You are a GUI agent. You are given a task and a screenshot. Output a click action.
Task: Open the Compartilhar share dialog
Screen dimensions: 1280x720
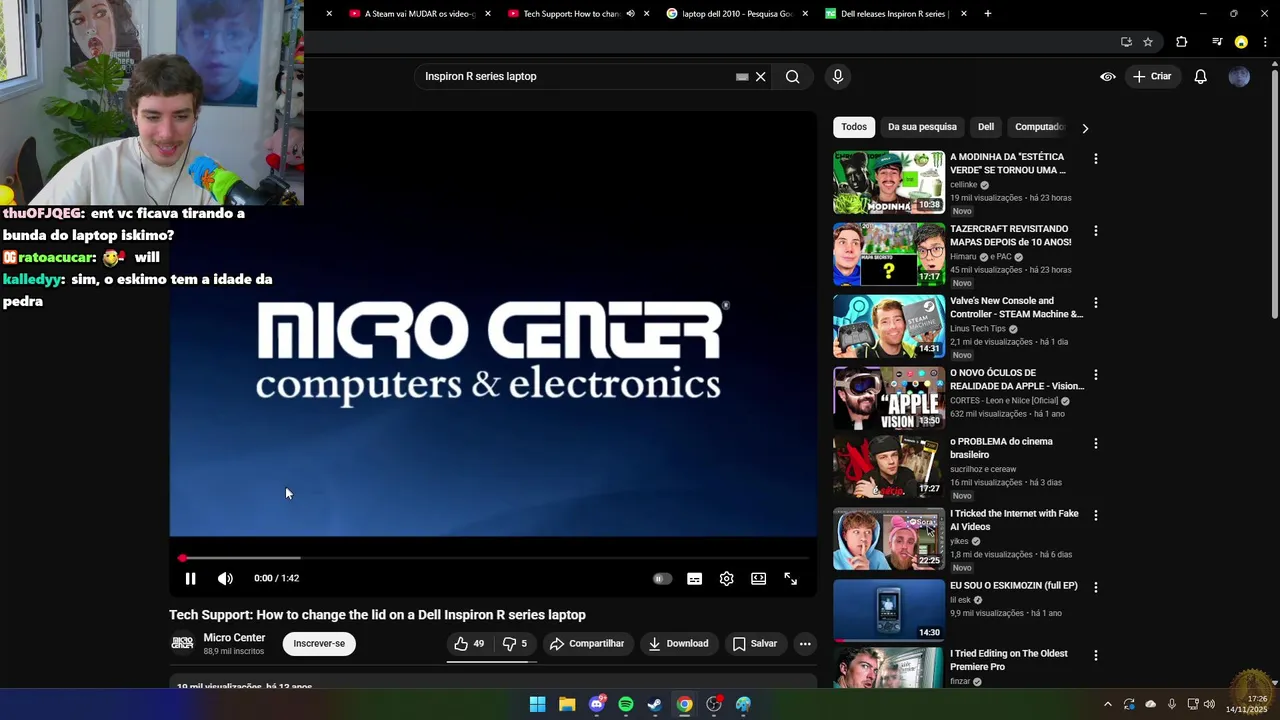point(587,644)
